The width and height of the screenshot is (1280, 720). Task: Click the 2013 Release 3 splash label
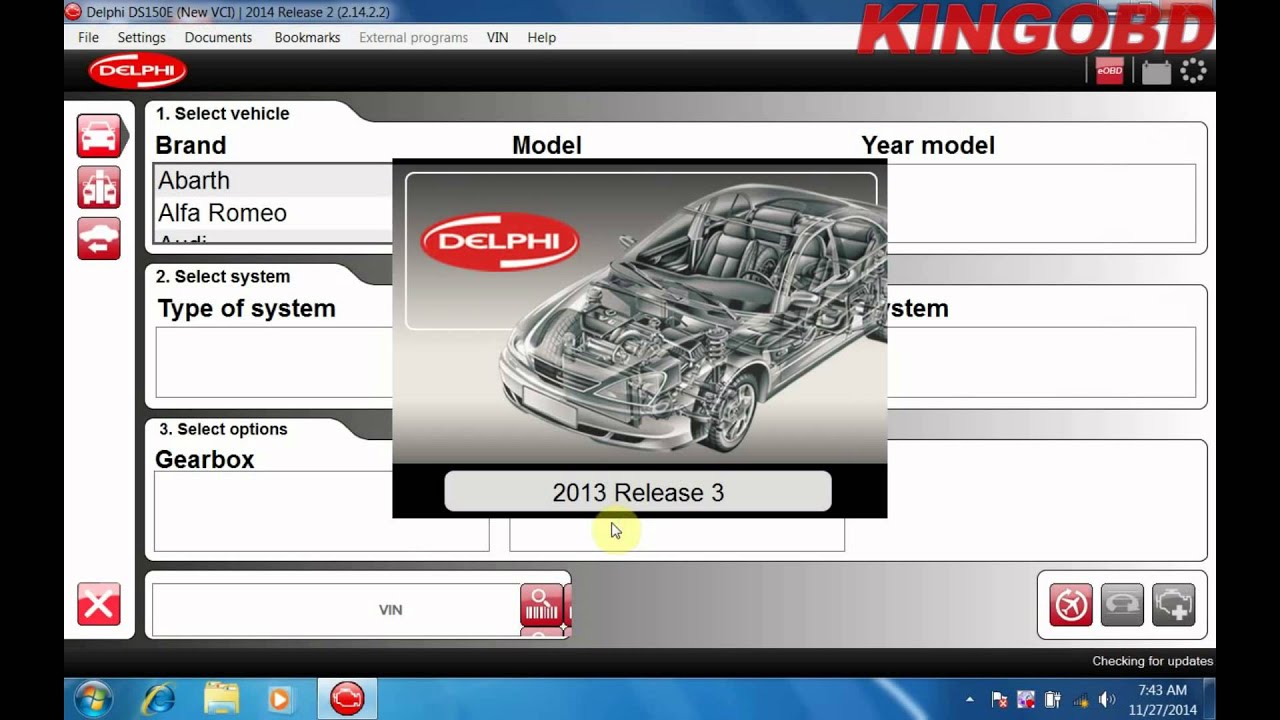click(x=638, y=492)
